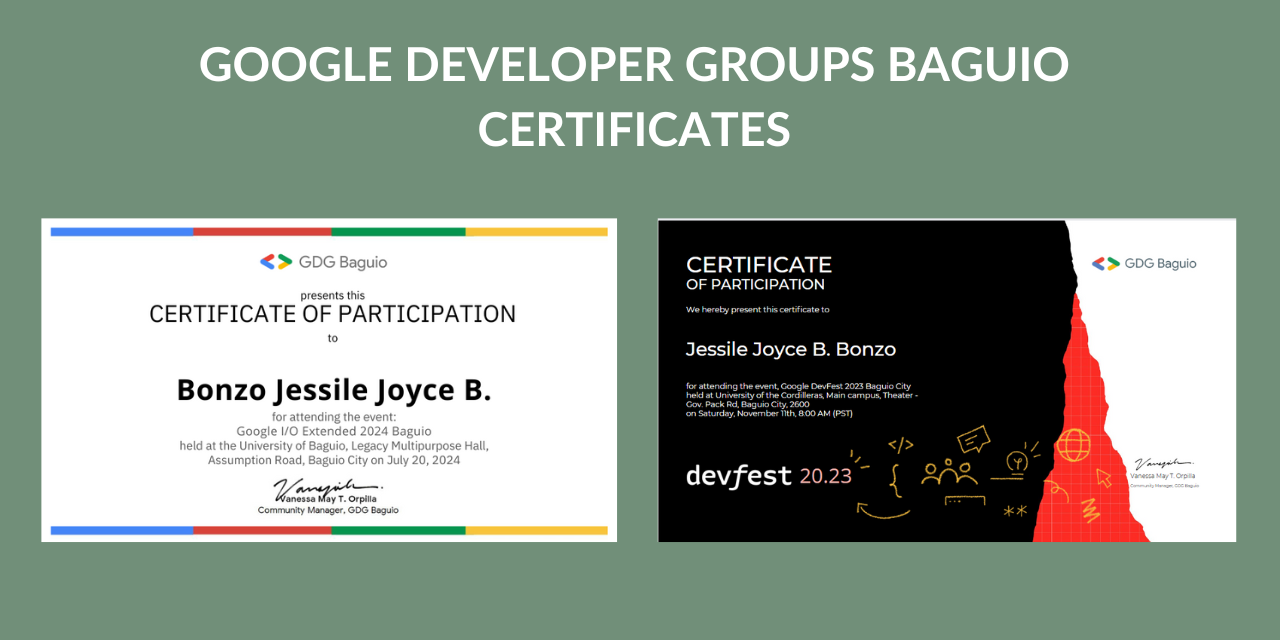The image size is (1280, 640).
Task: Click the 'devfest 20.23' logo text
Action: tap(769, 476)
